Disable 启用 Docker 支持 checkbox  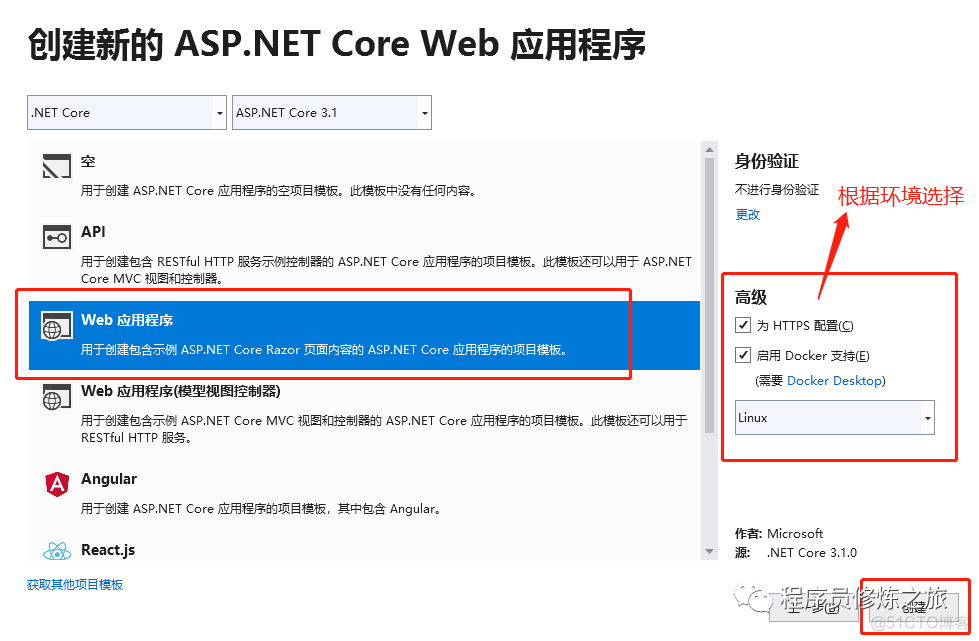tap(743, 354)
